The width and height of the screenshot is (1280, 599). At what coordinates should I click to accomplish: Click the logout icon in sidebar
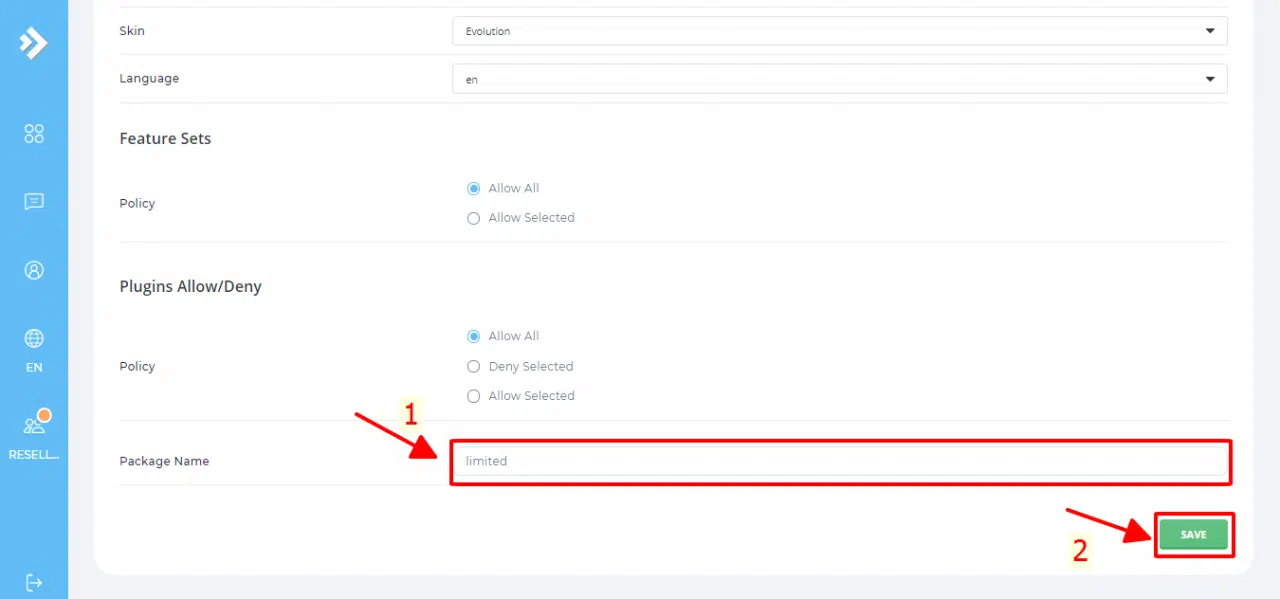coord(34,582)
